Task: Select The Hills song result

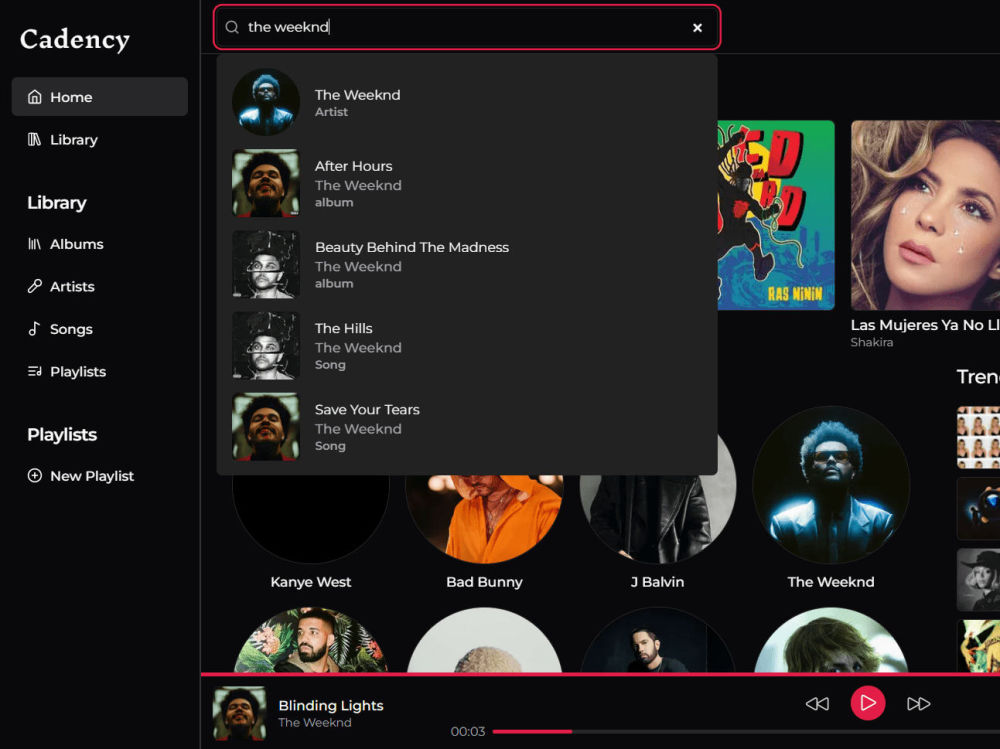Action: [x=467, y=345]
